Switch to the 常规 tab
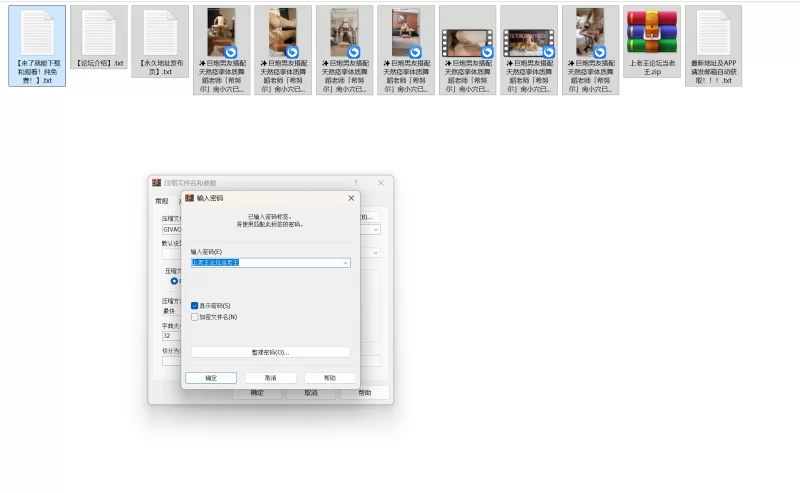The height and width of the screenshot is (493, 800). pos(162,201)
